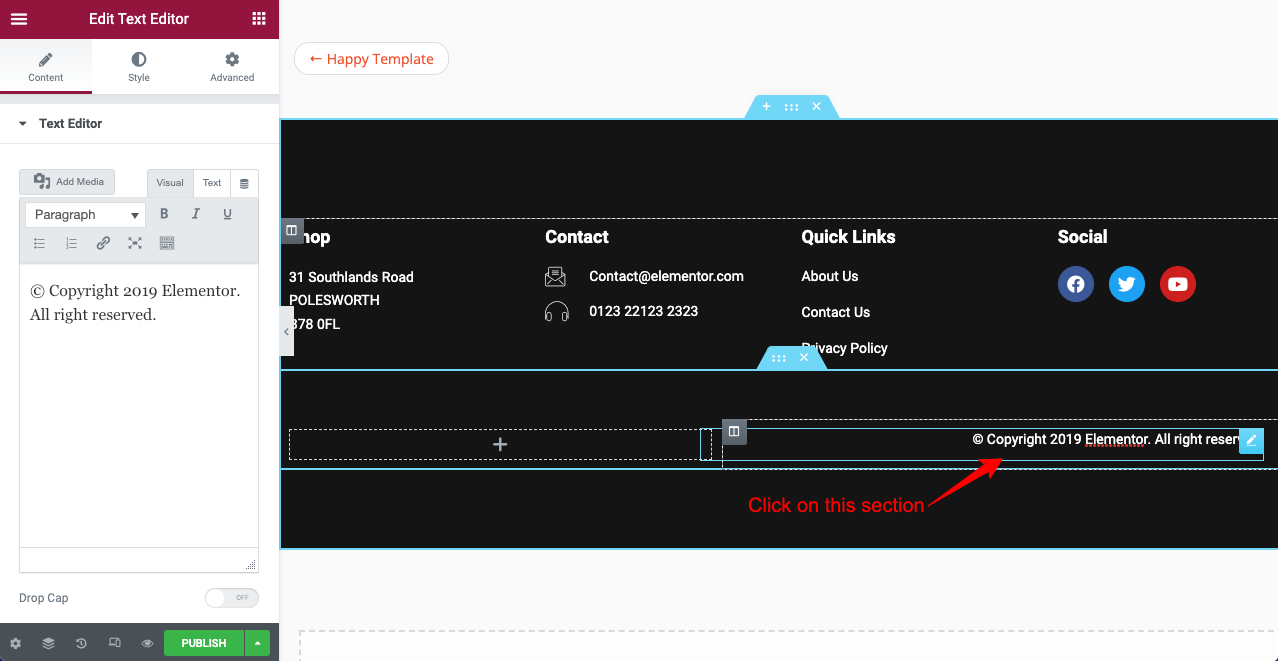Collapse the Text Editor section

pyautogui.click(x=23, y=123)
